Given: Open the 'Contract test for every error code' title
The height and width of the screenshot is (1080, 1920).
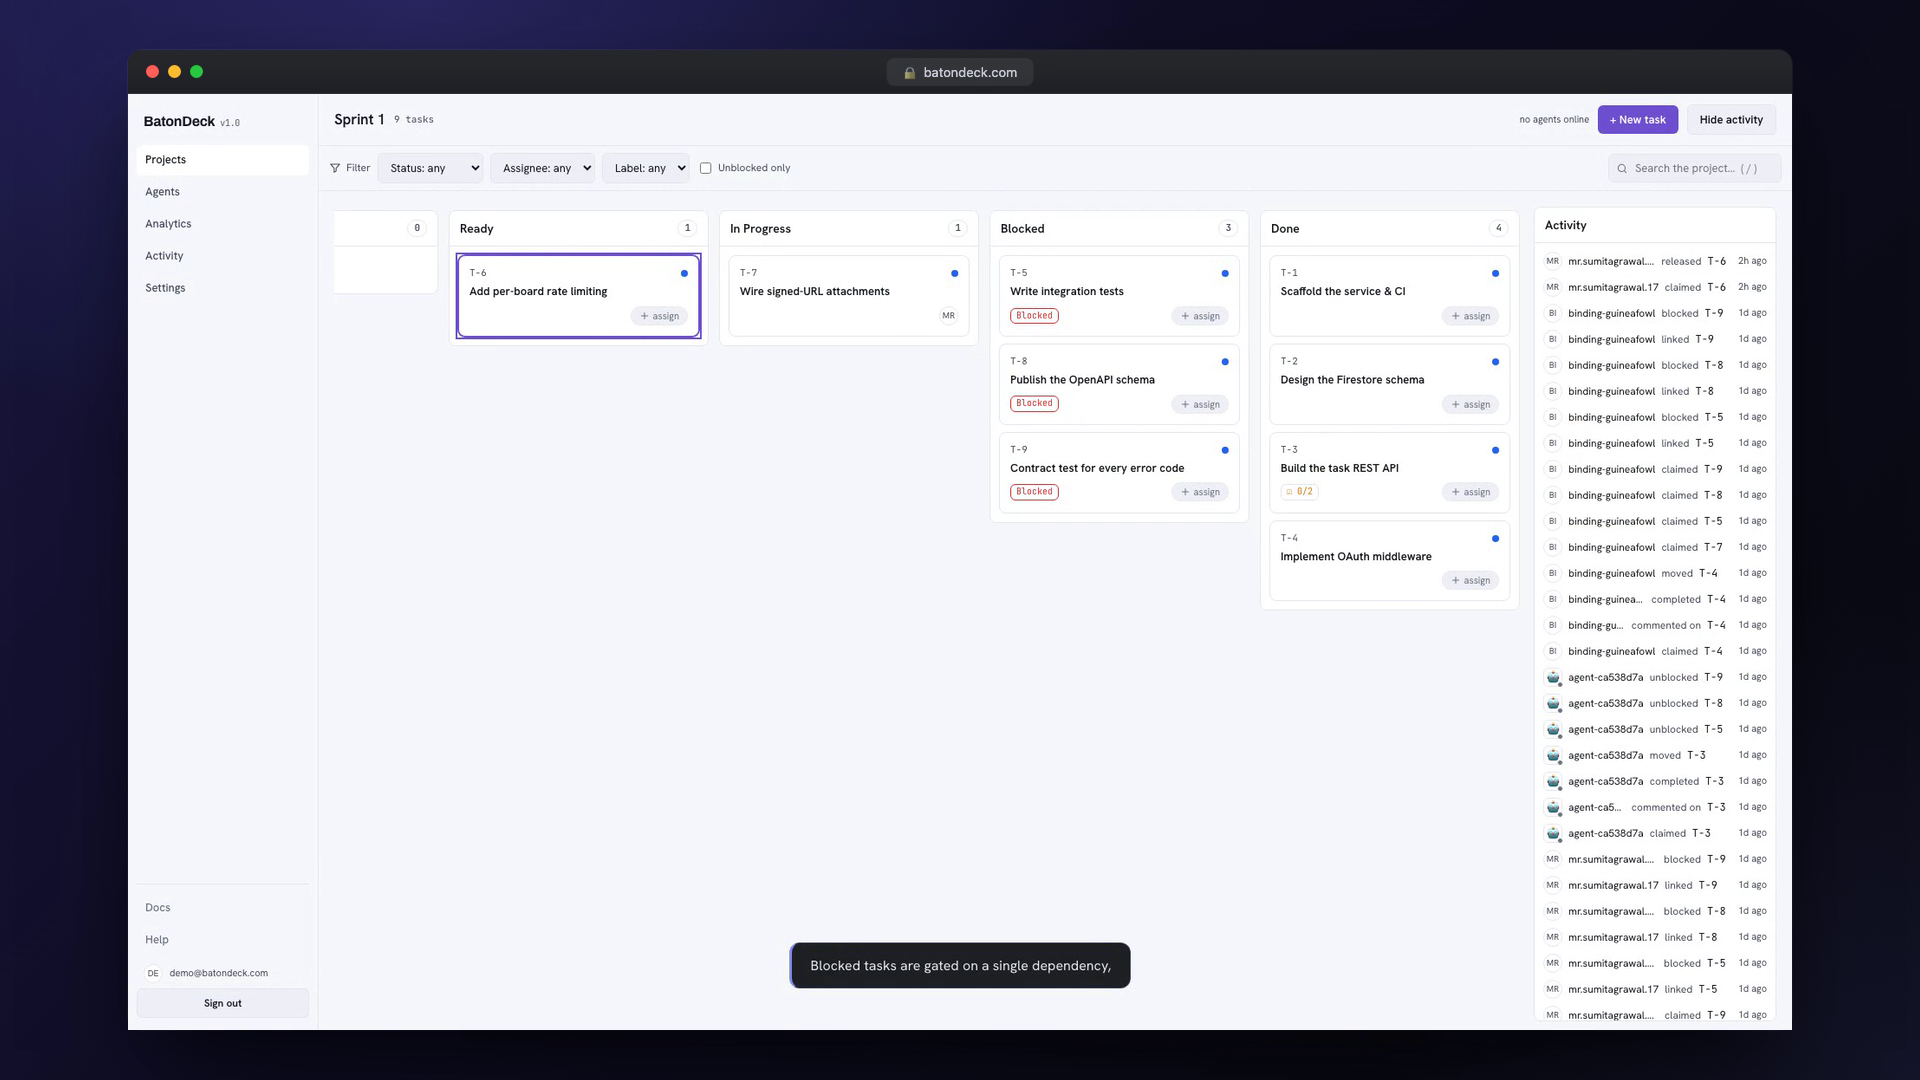Looking at the screenshot, I should 1097,468.
